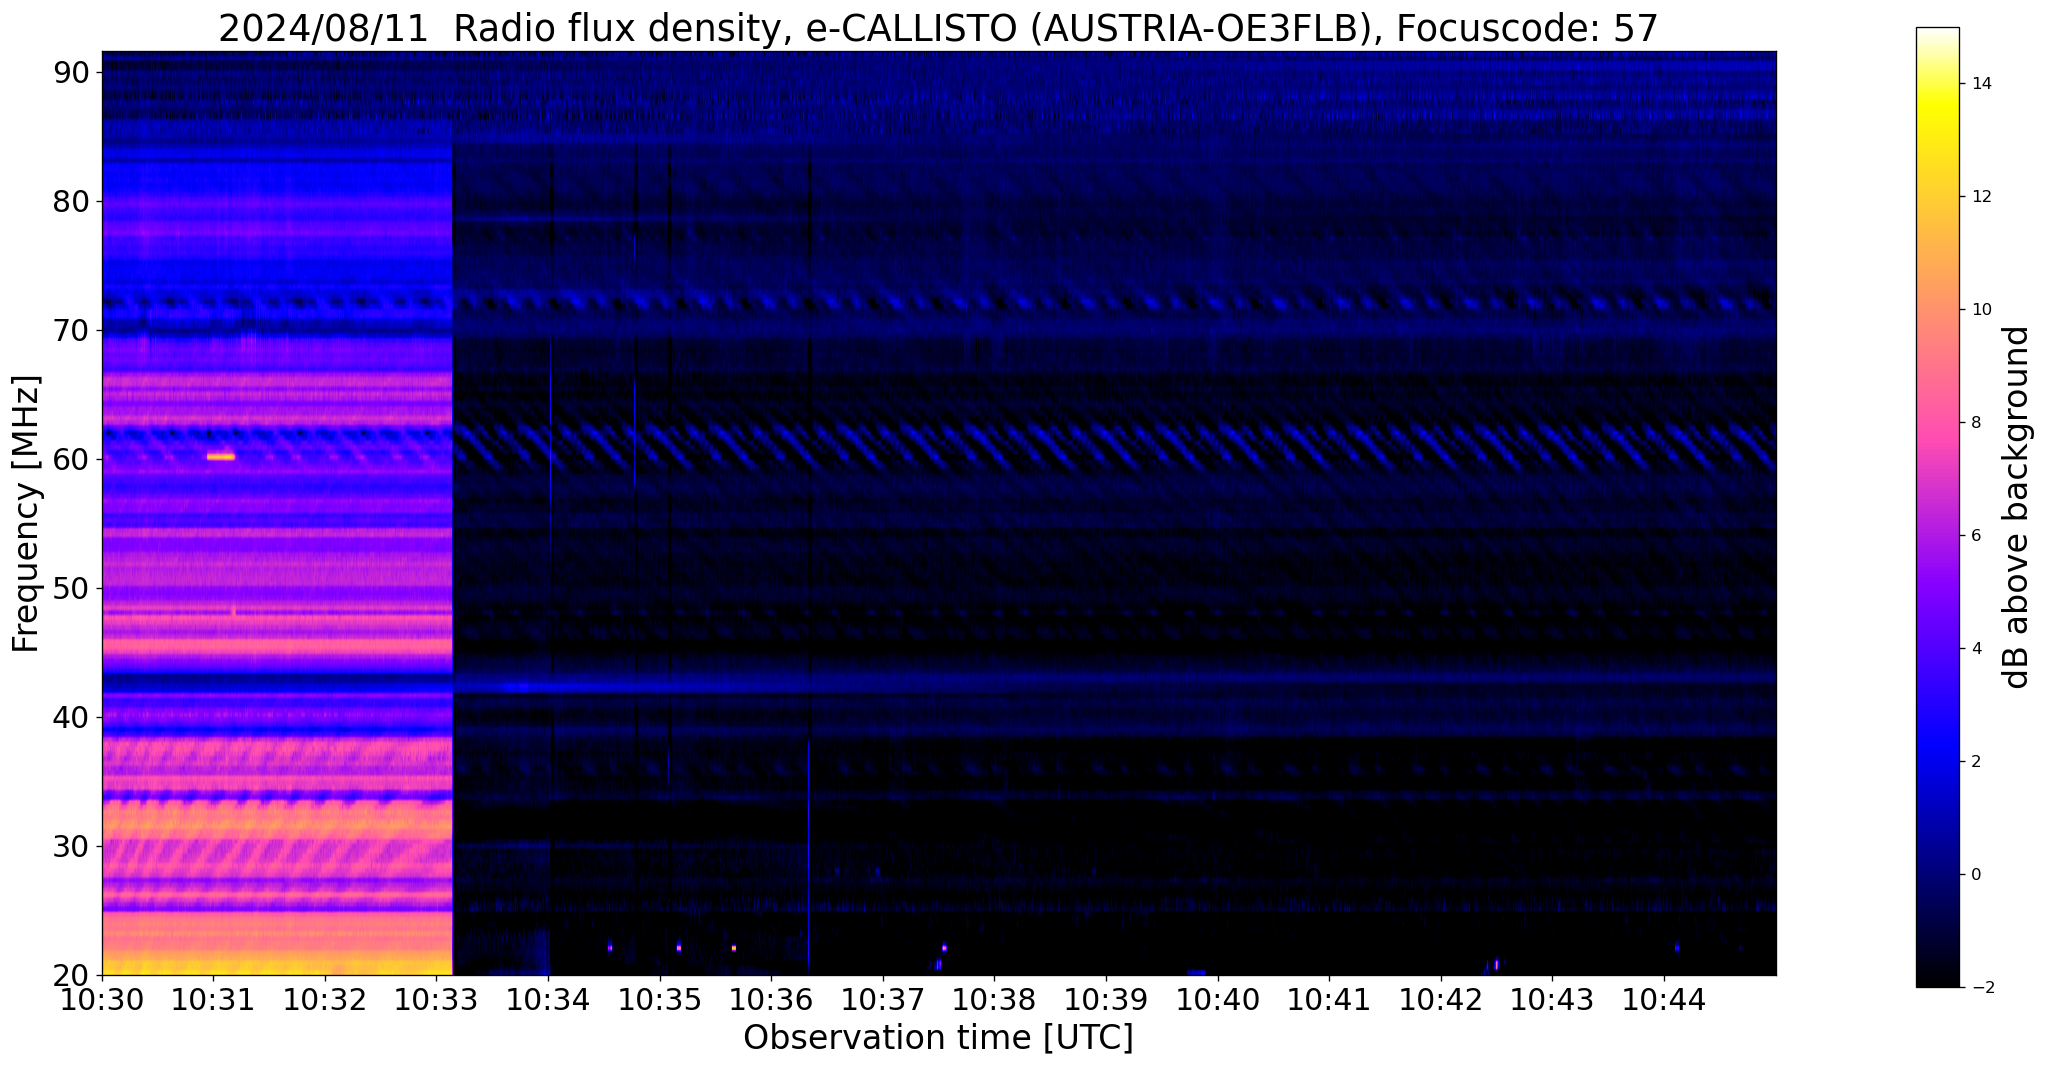This screenshot has width=2047, height=1067.
Task: Click the 20 MHz frequency tick label
Action: pos(71,976)
